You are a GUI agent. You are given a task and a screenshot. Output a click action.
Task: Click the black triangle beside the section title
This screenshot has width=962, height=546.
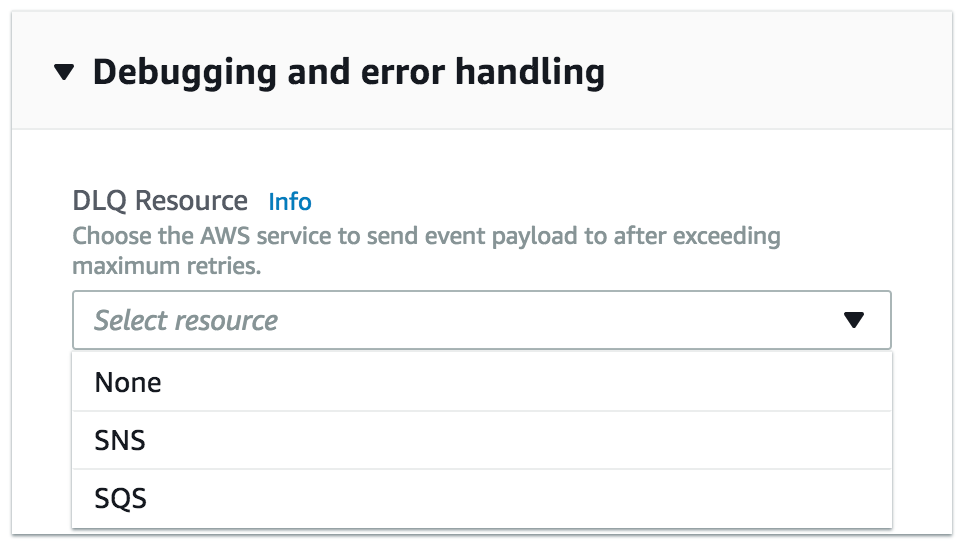pyautogui.click(x=65, y=73)
